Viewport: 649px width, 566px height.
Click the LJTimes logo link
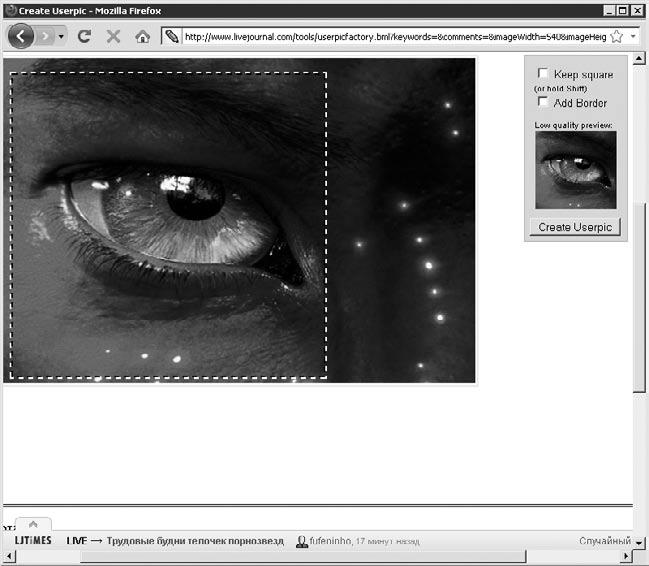33,541
